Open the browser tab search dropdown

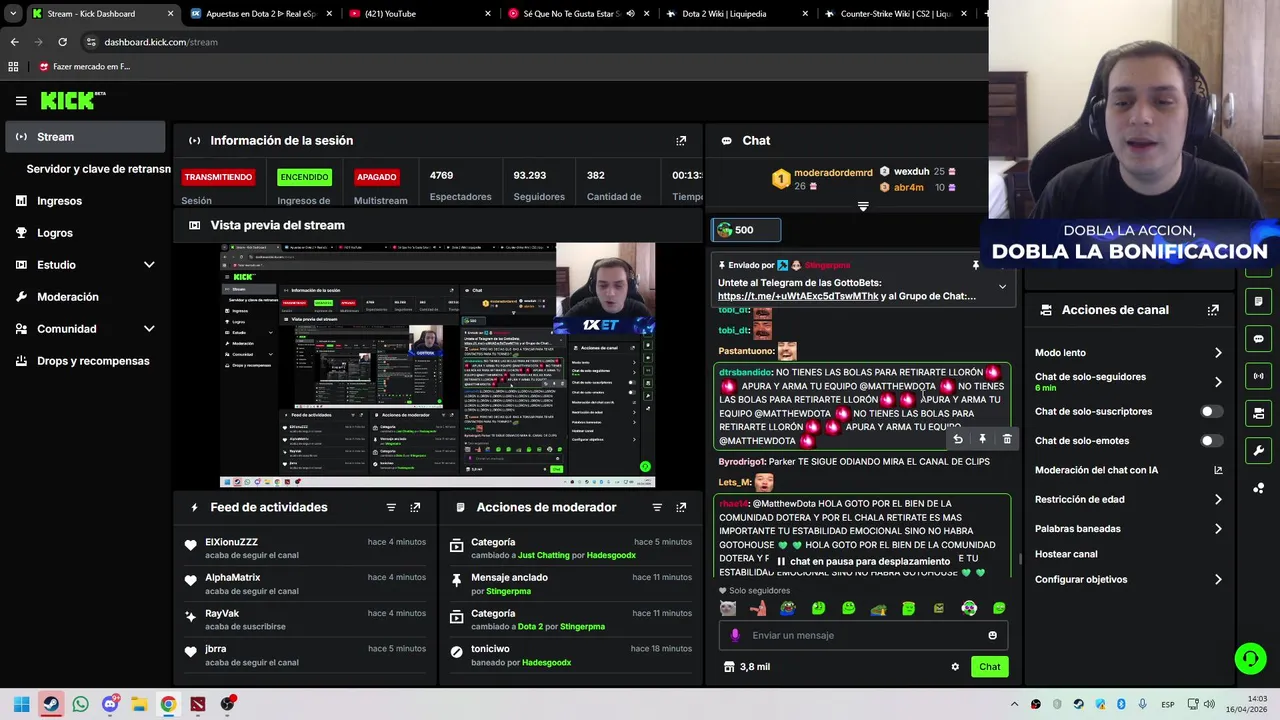point(12,14)
